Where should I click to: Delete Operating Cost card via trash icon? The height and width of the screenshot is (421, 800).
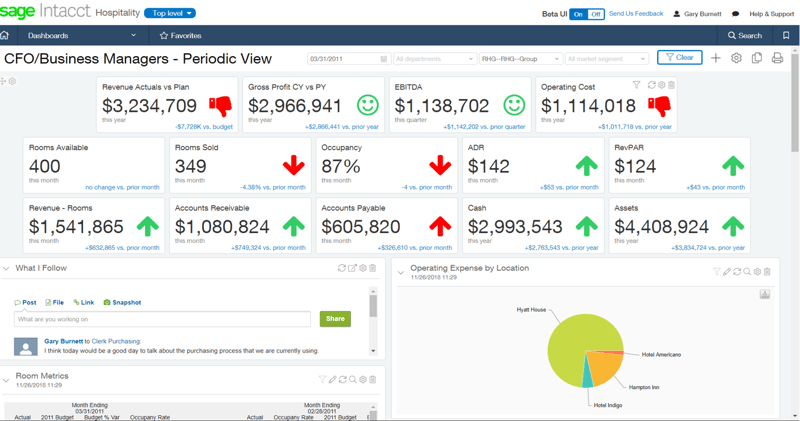click(671, 86)
